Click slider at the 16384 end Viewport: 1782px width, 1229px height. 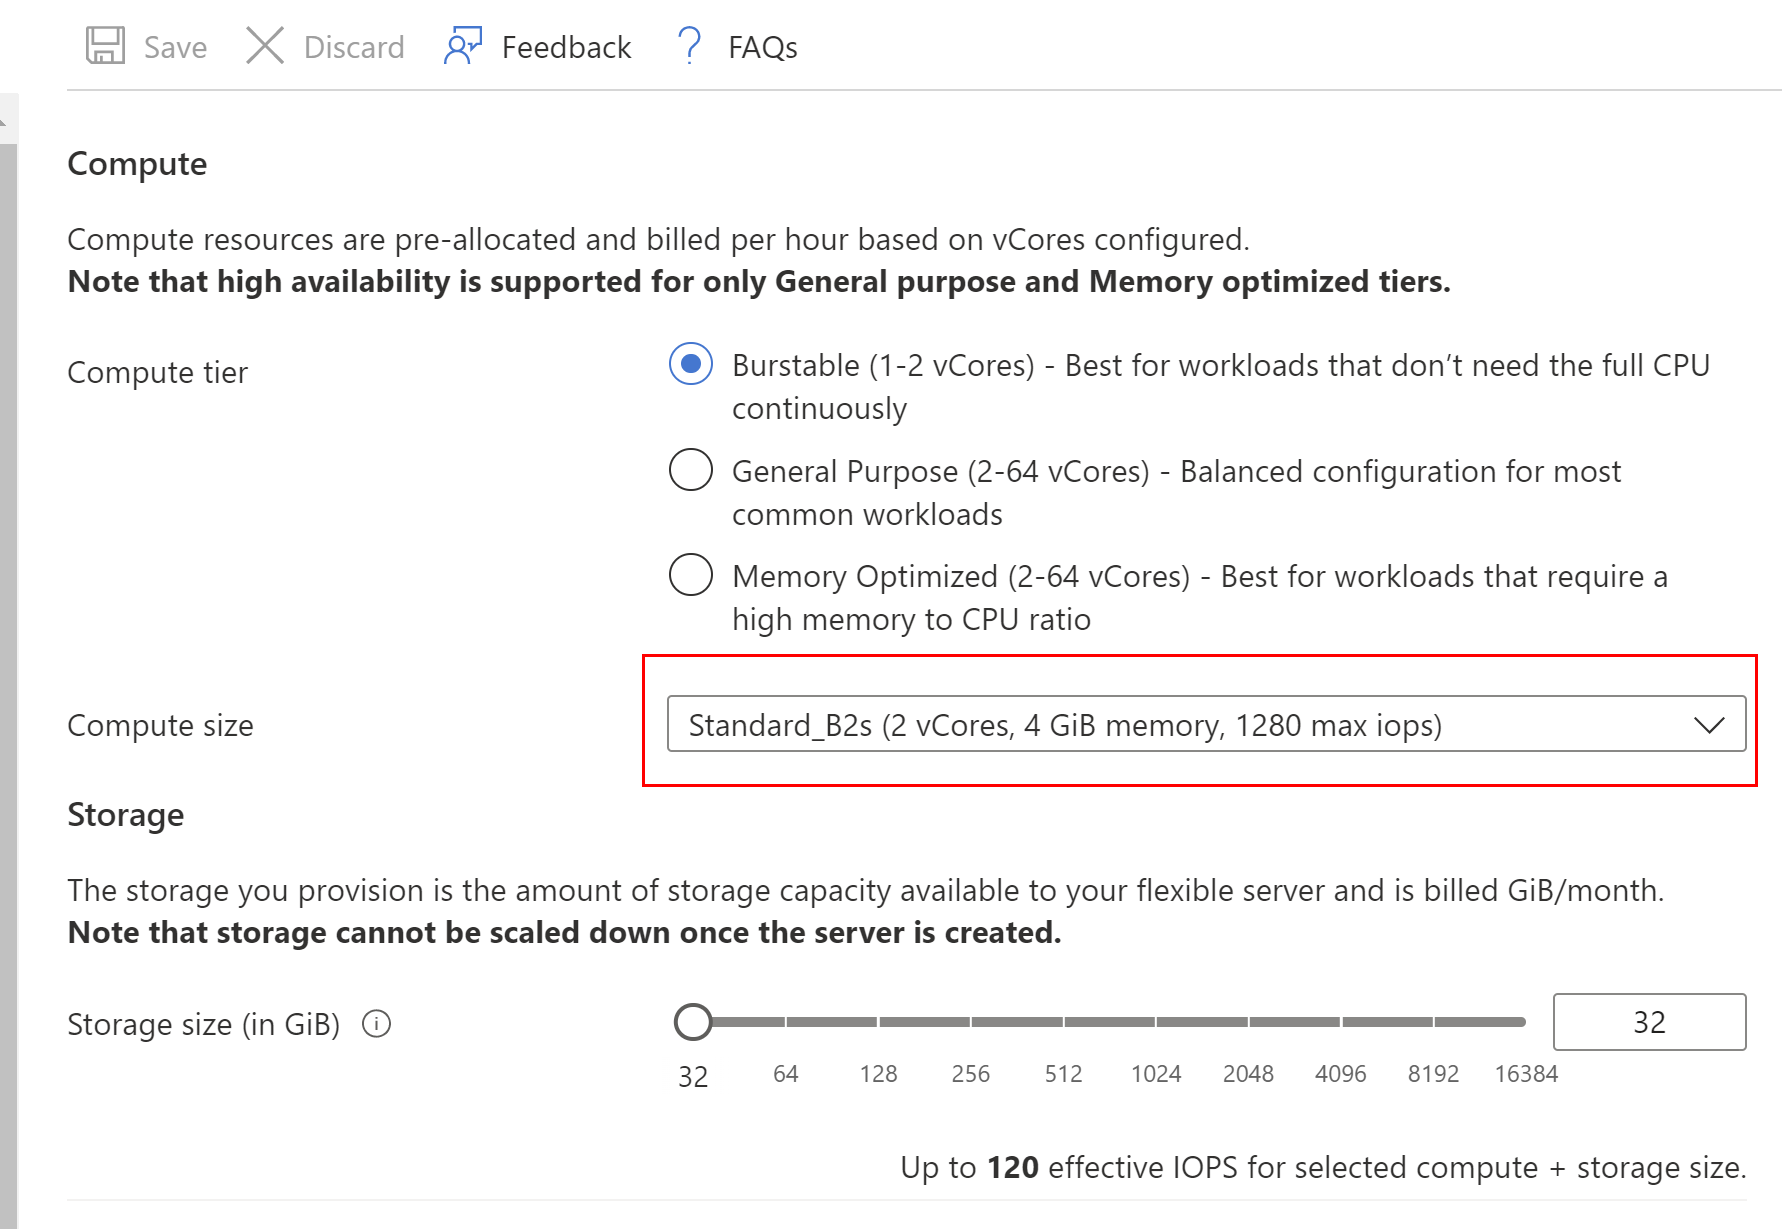pyautogui.click(x=1524, y=1022)
